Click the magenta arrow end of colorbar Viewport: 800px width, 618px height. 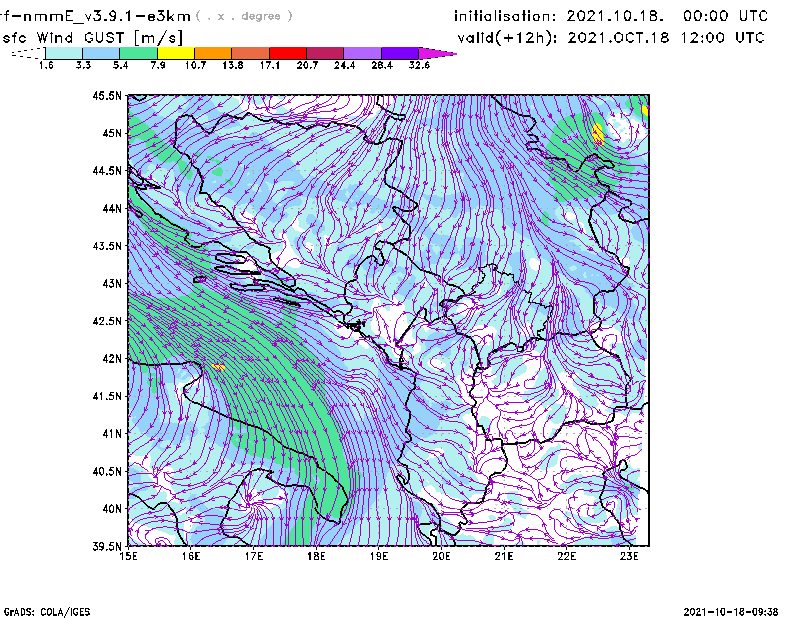coord(437,53)
